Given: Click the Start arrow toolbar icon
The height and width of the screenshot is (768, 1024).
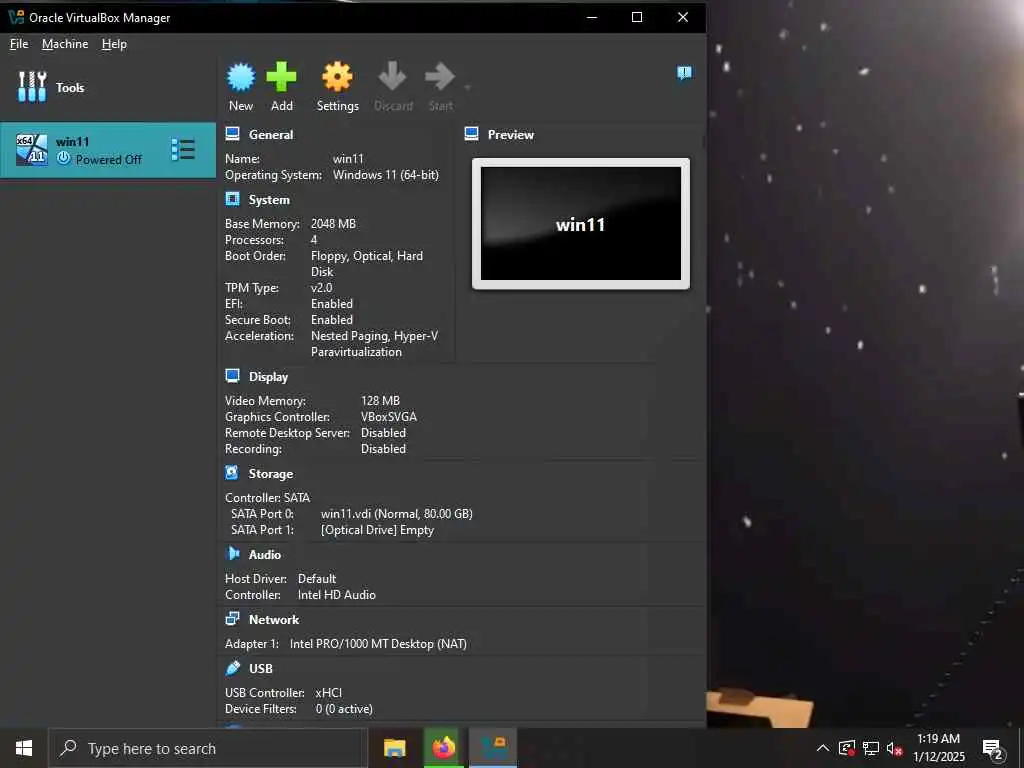Looking at the screenshot, I should coord(440,78).
